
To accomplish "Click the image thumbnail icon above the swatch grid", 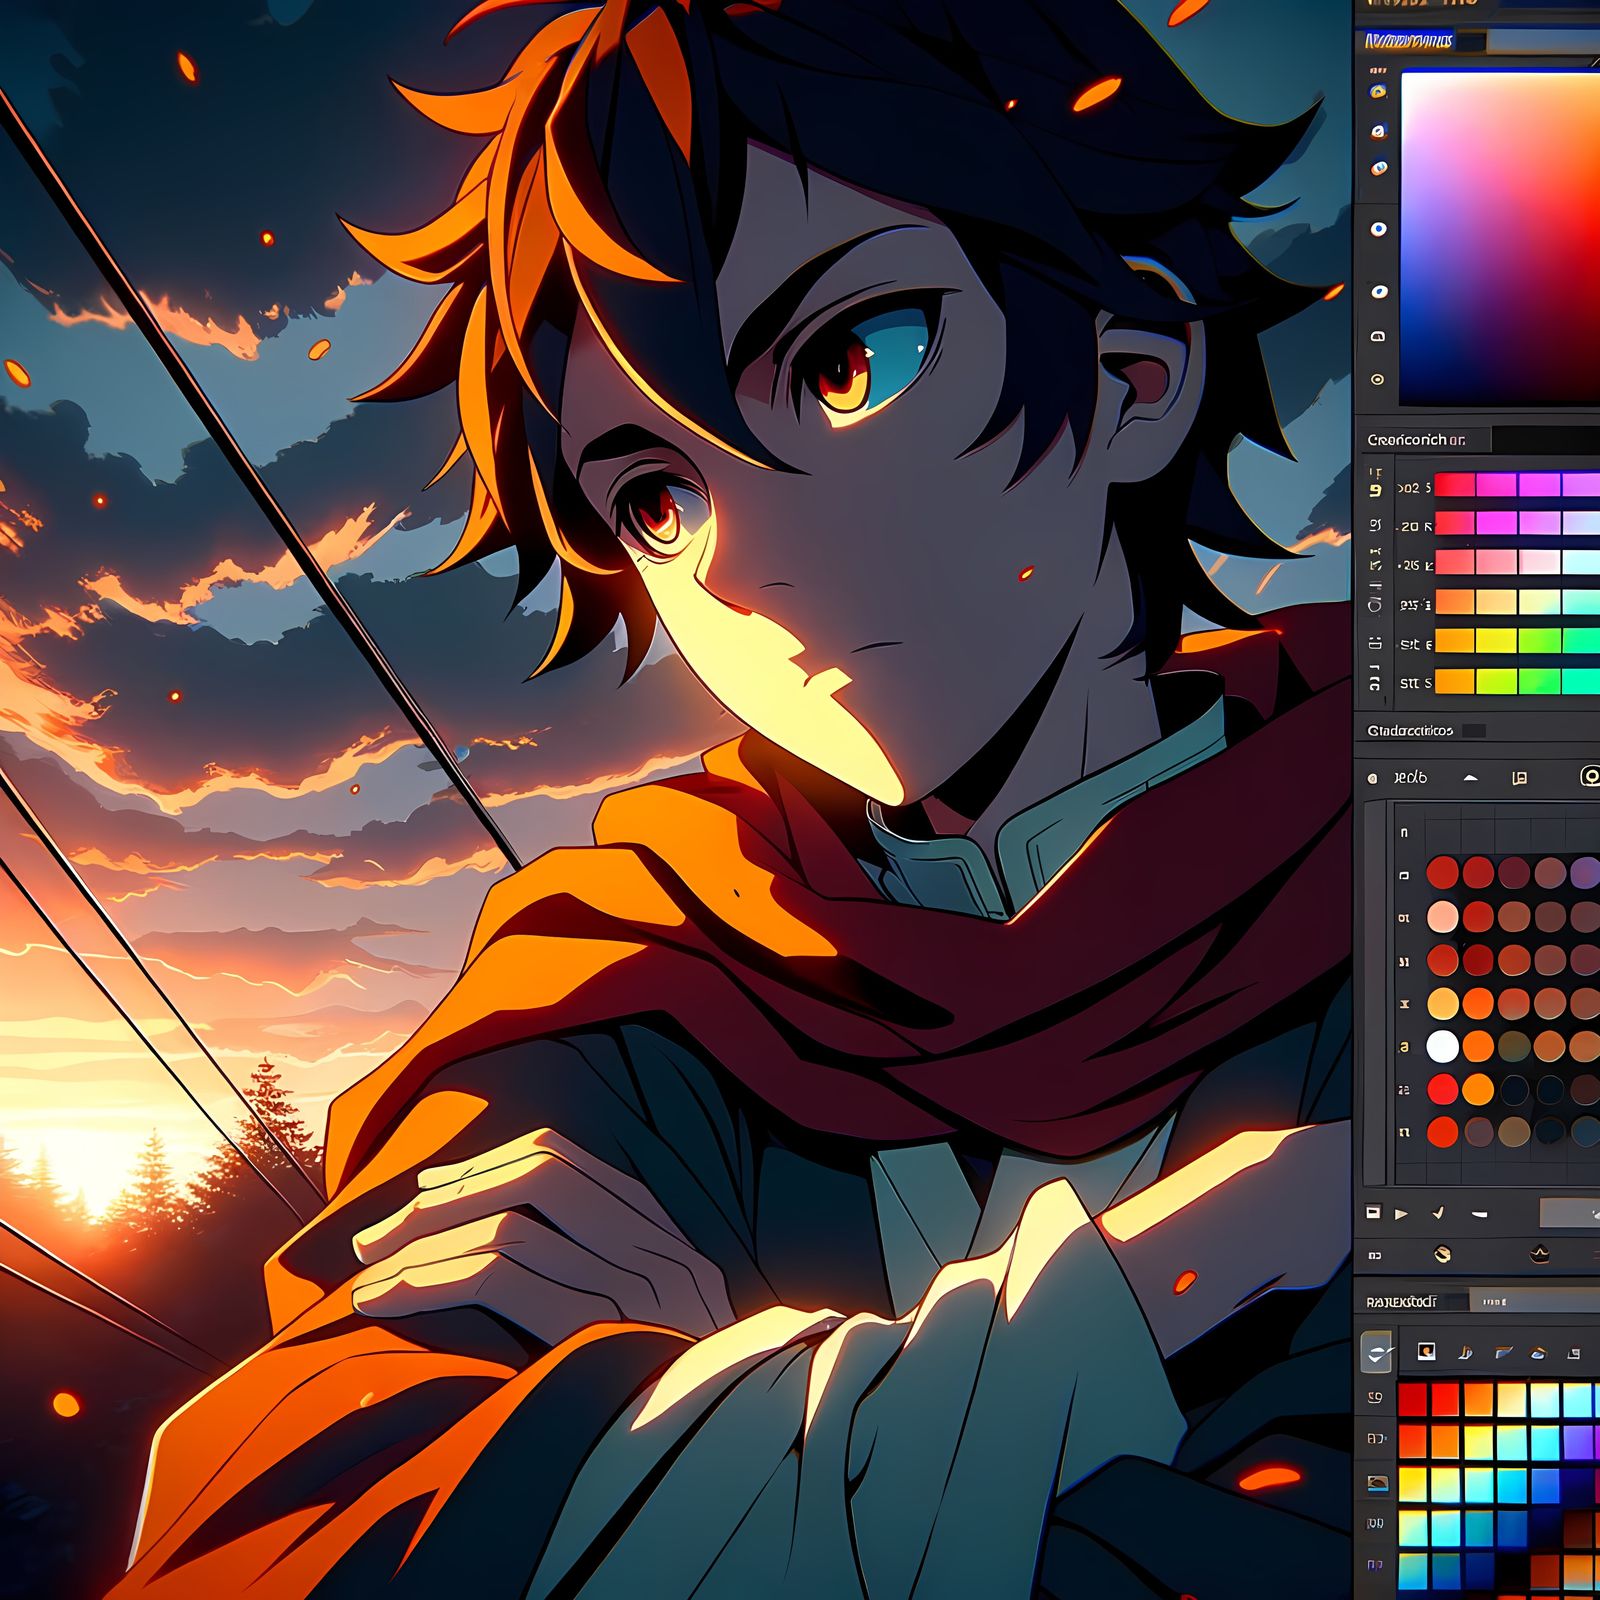I will pyautogui.click(x=1426, y=1351).
